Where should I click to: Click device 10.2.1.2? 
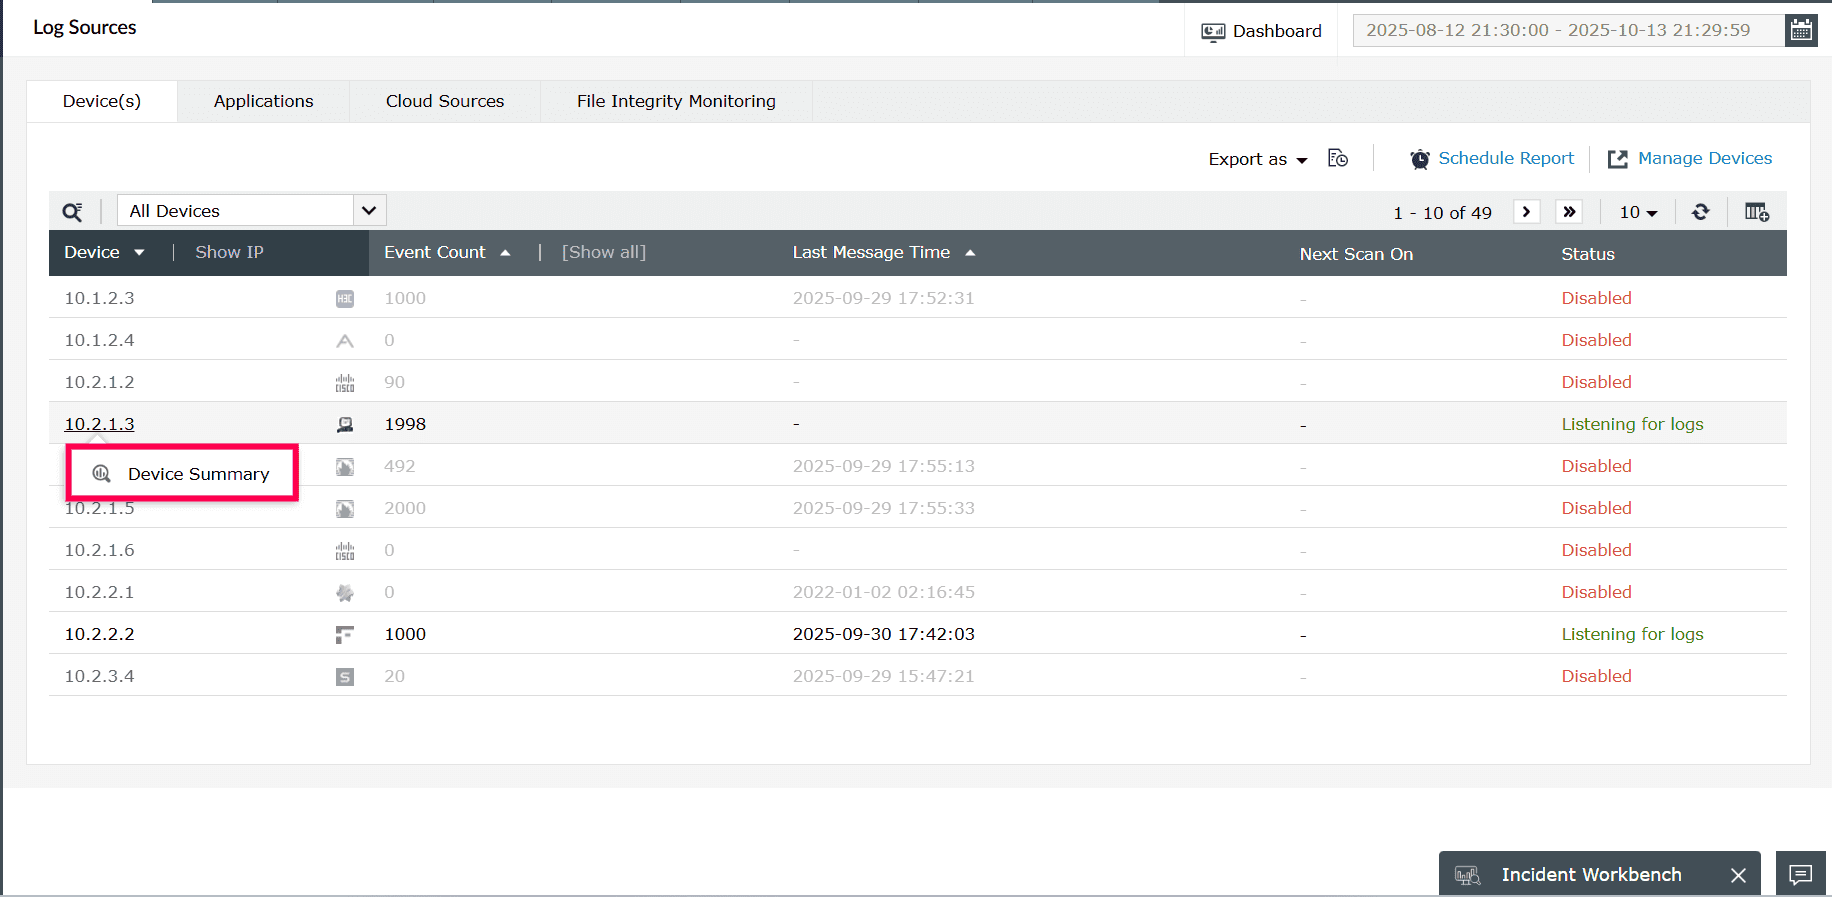[99, 382]
